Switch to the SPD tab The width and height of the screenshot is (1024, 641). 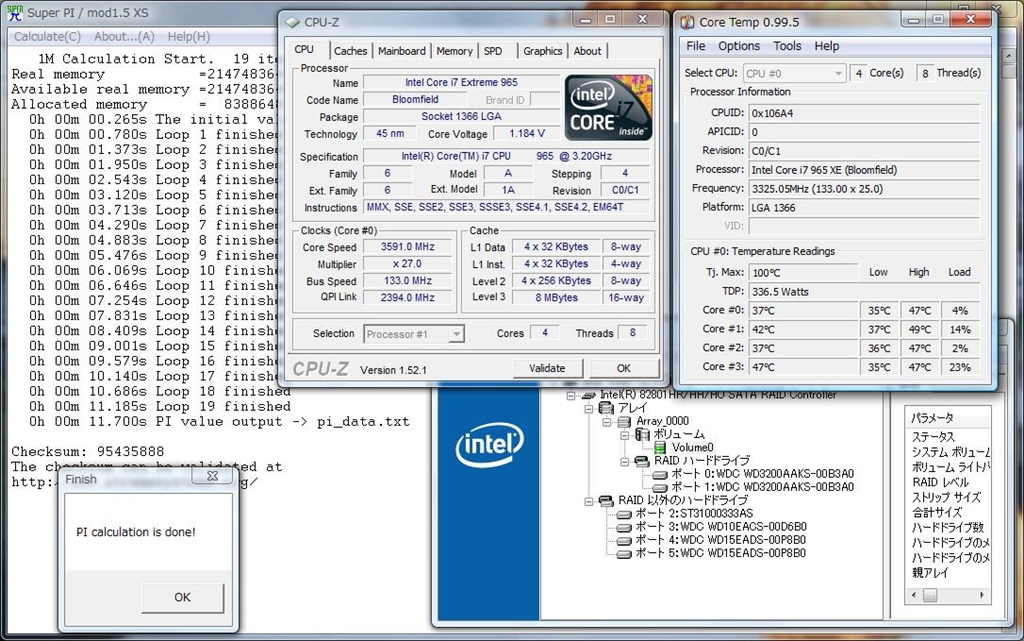[x=493, y=51]
